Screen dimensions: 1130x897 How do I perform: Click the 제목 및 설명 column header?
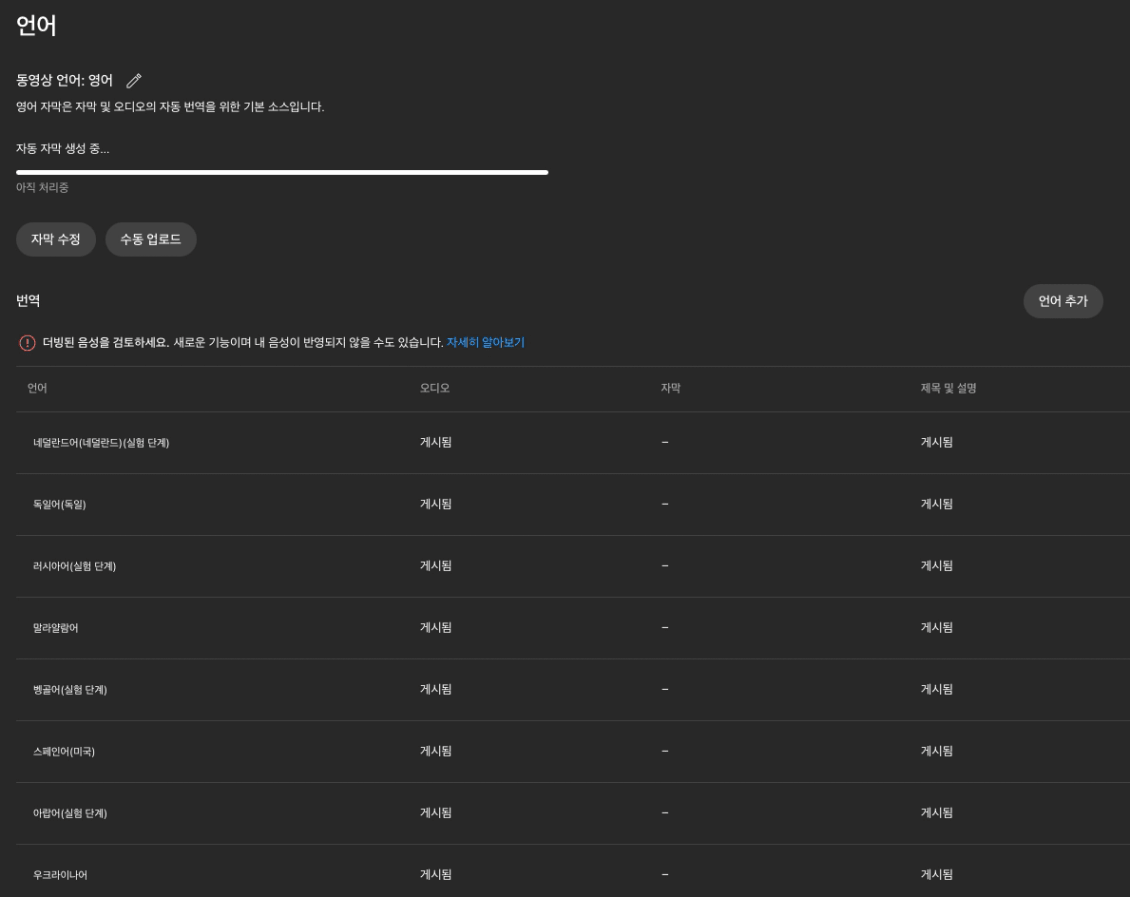pos(948,388)
